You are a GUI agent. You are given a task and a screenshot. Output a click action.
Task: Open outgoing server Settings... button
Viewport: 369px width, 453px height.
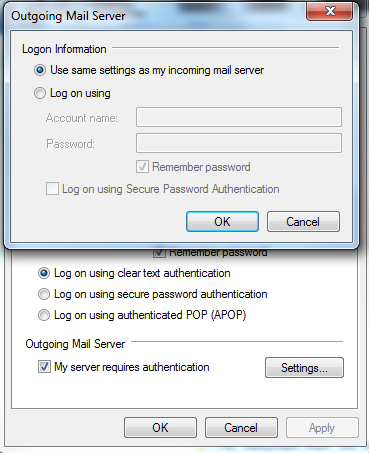(x=304, y=368)
